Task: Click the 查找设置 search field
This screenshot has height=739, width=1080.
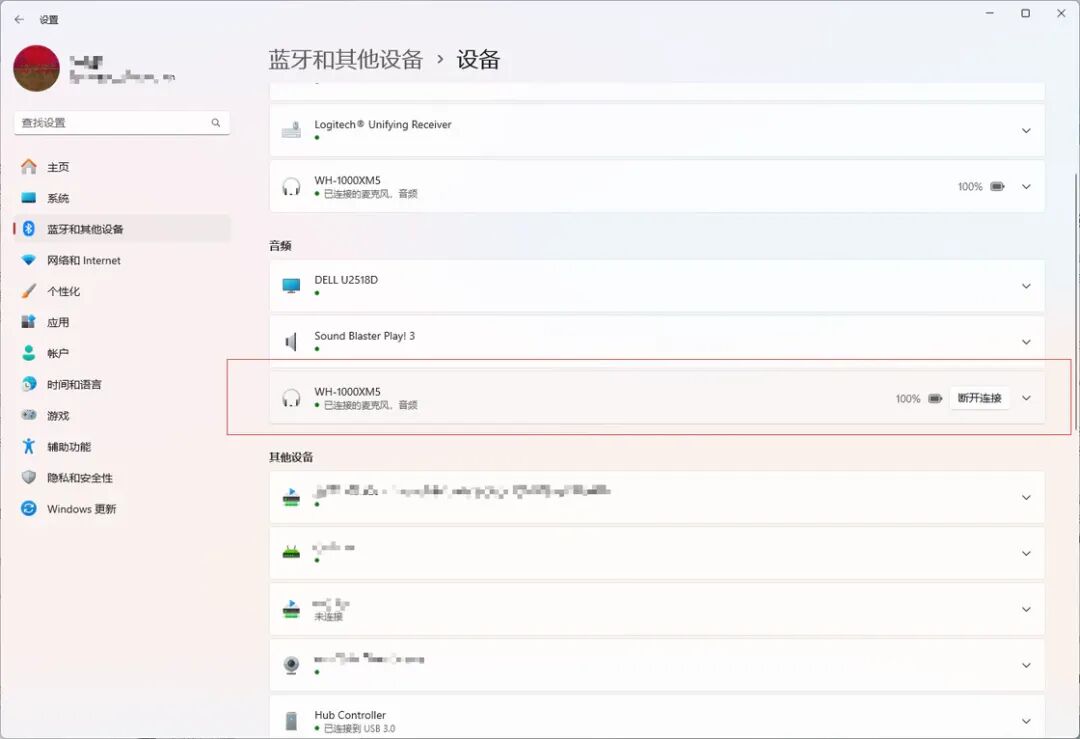Action: point(122,123)
